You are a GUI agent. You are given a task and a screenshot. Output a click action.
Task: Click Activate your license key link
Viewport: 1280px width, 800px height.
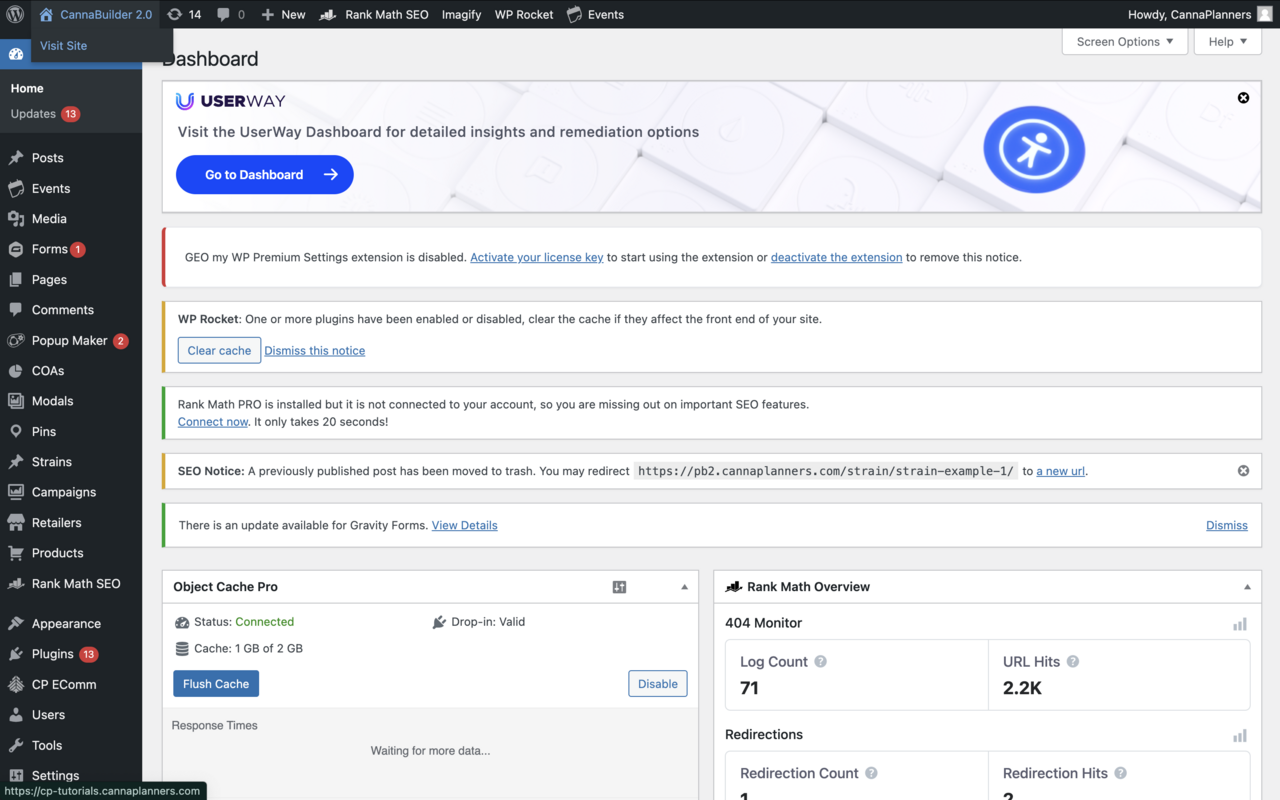(537, 257)
